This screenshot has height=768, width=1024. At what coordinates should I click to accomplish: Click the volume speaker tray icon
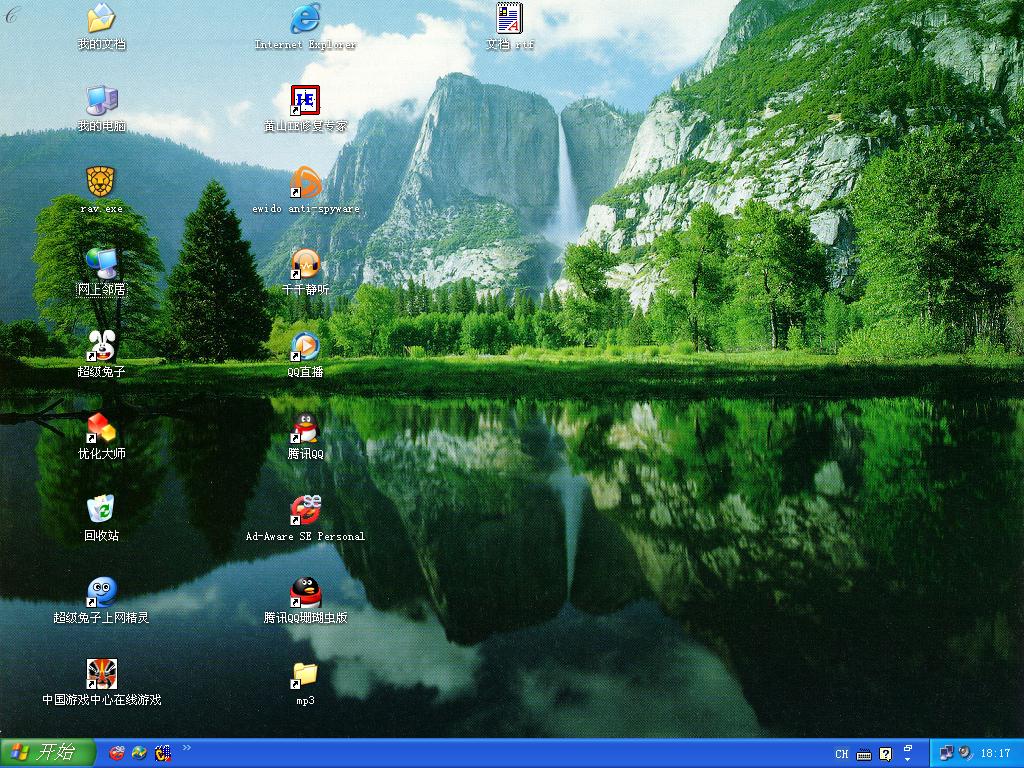[x=965, y=754]
